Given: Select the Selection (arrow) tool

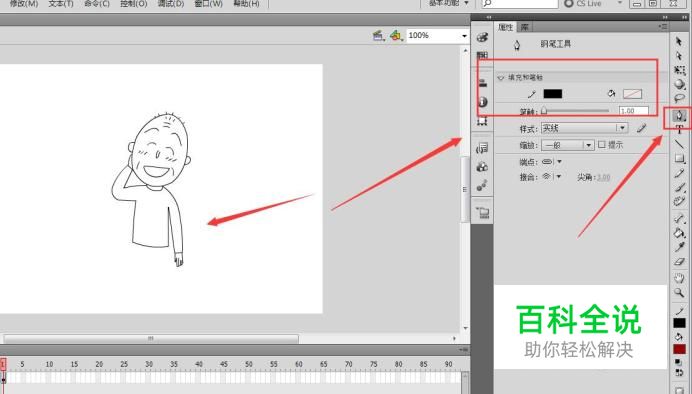Looking at the screenshot, I should pos(679,41).
